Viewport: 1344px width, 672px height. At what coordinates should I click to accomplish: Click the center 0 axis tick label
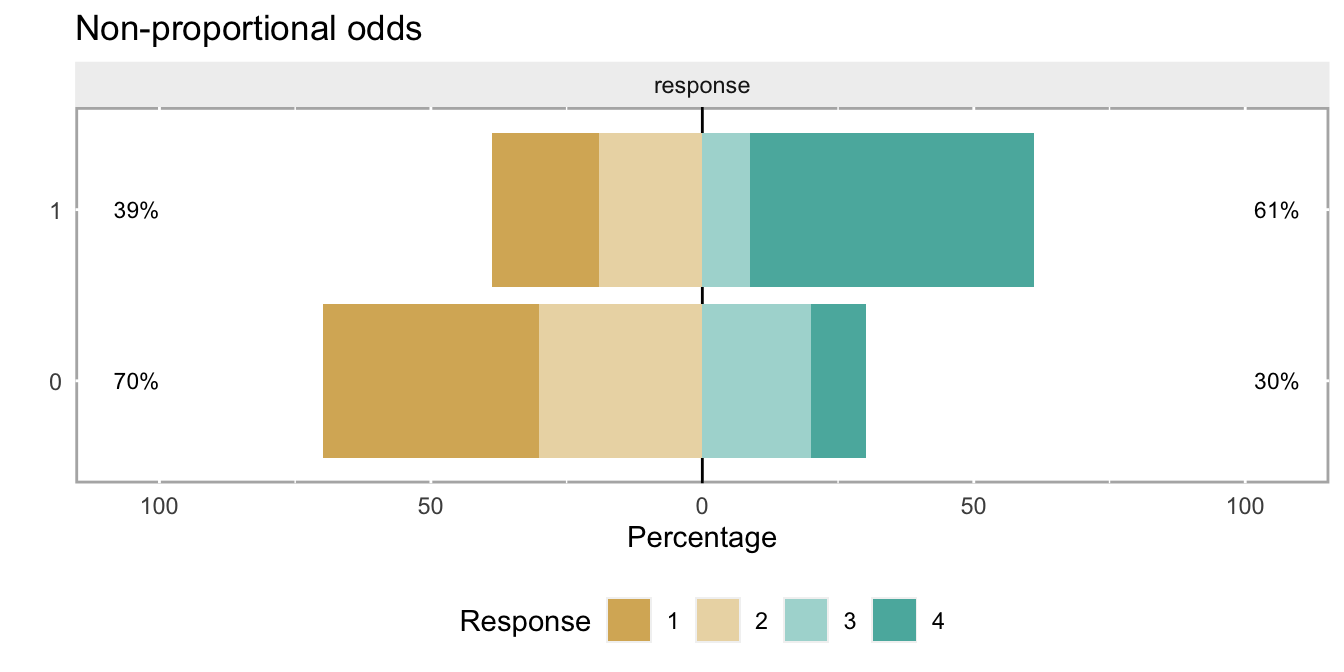point(702,506)
